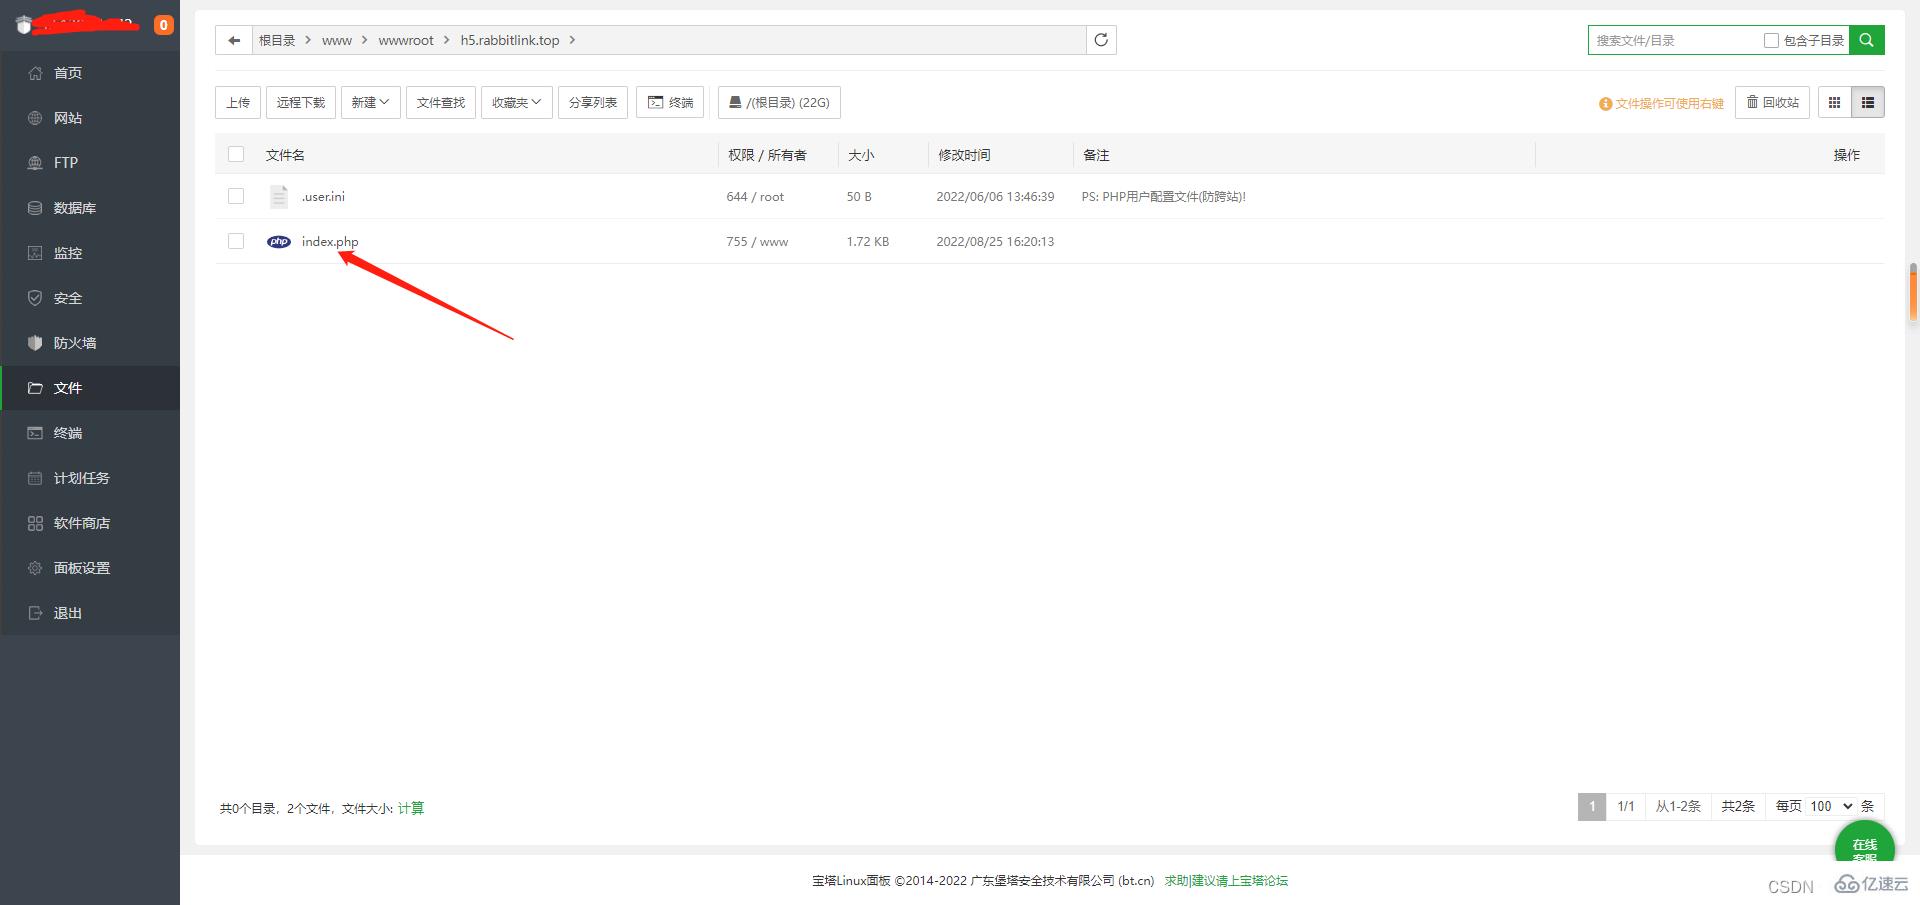Click wwwroot in the breadcrumb
The height and width of the screenshot is (905, 1920).
(x=406, y=40)
